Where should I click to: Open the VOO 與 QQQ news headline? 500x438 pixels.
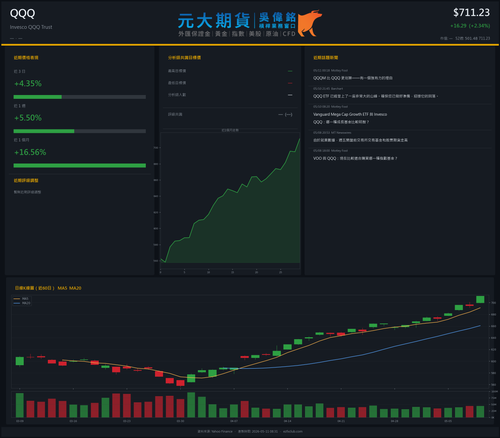(x=355, y=158)
